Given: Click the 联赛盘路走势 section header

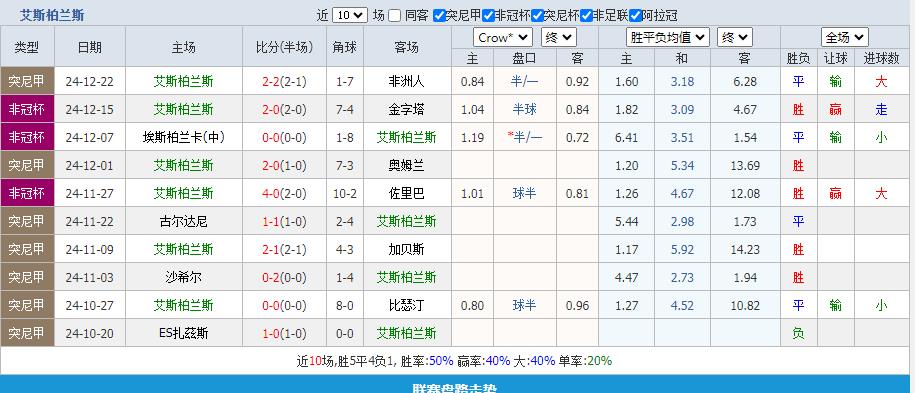Looking at the screenshot, I should click(x=455, y=388).
